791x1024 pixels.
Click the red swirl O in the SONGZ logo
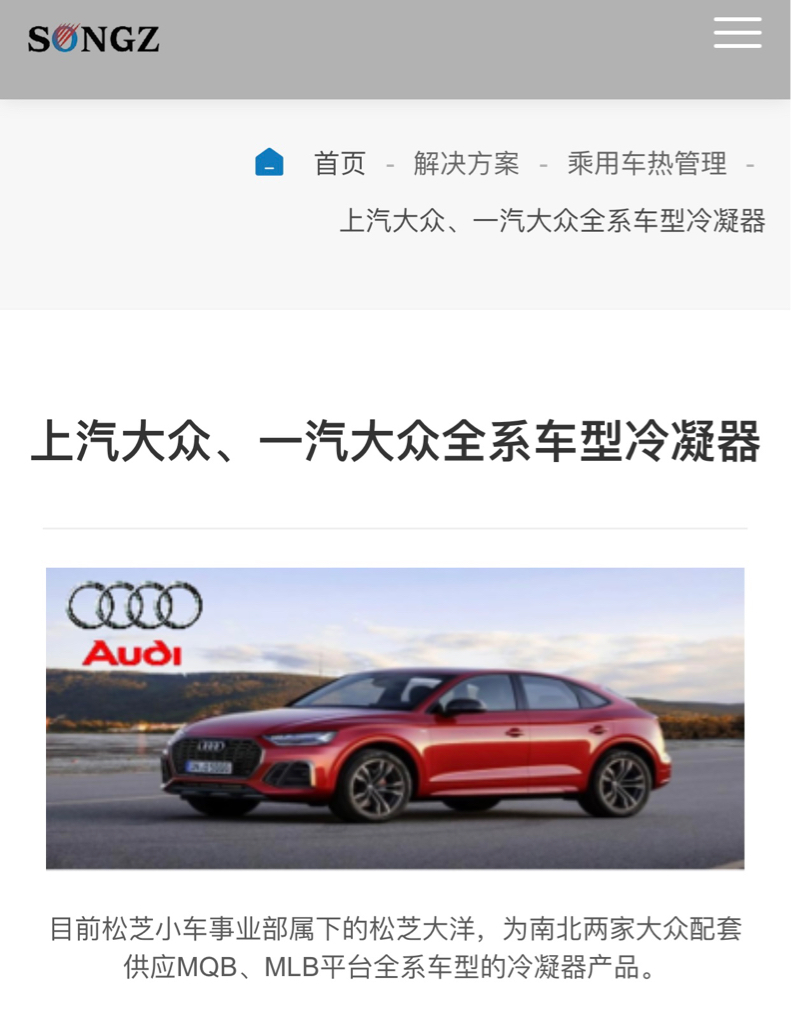65,38
